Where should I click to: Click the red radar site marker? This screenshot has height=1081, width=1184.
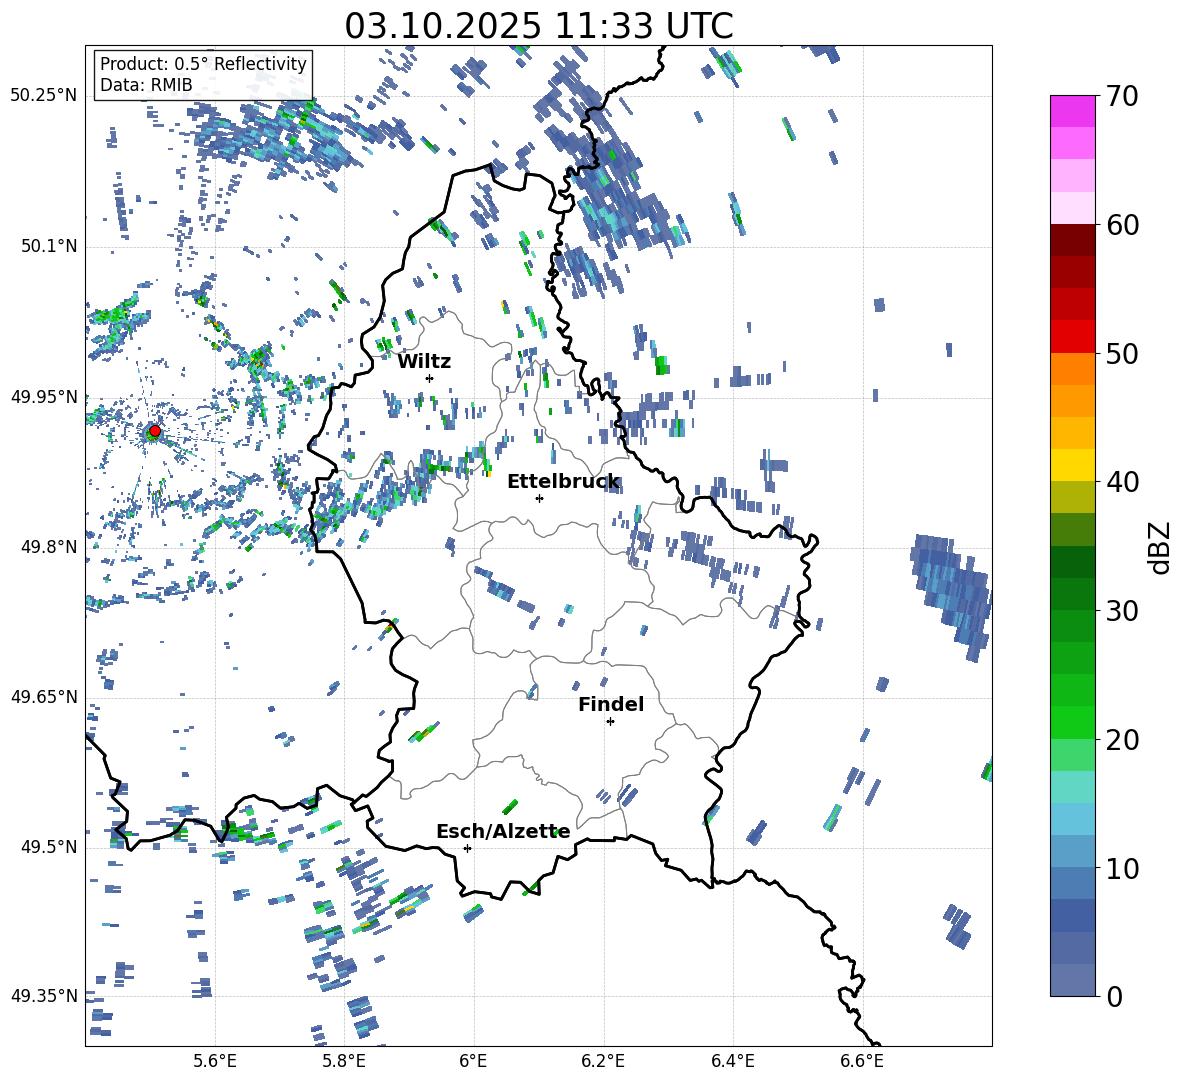click(x=155, y=431)
